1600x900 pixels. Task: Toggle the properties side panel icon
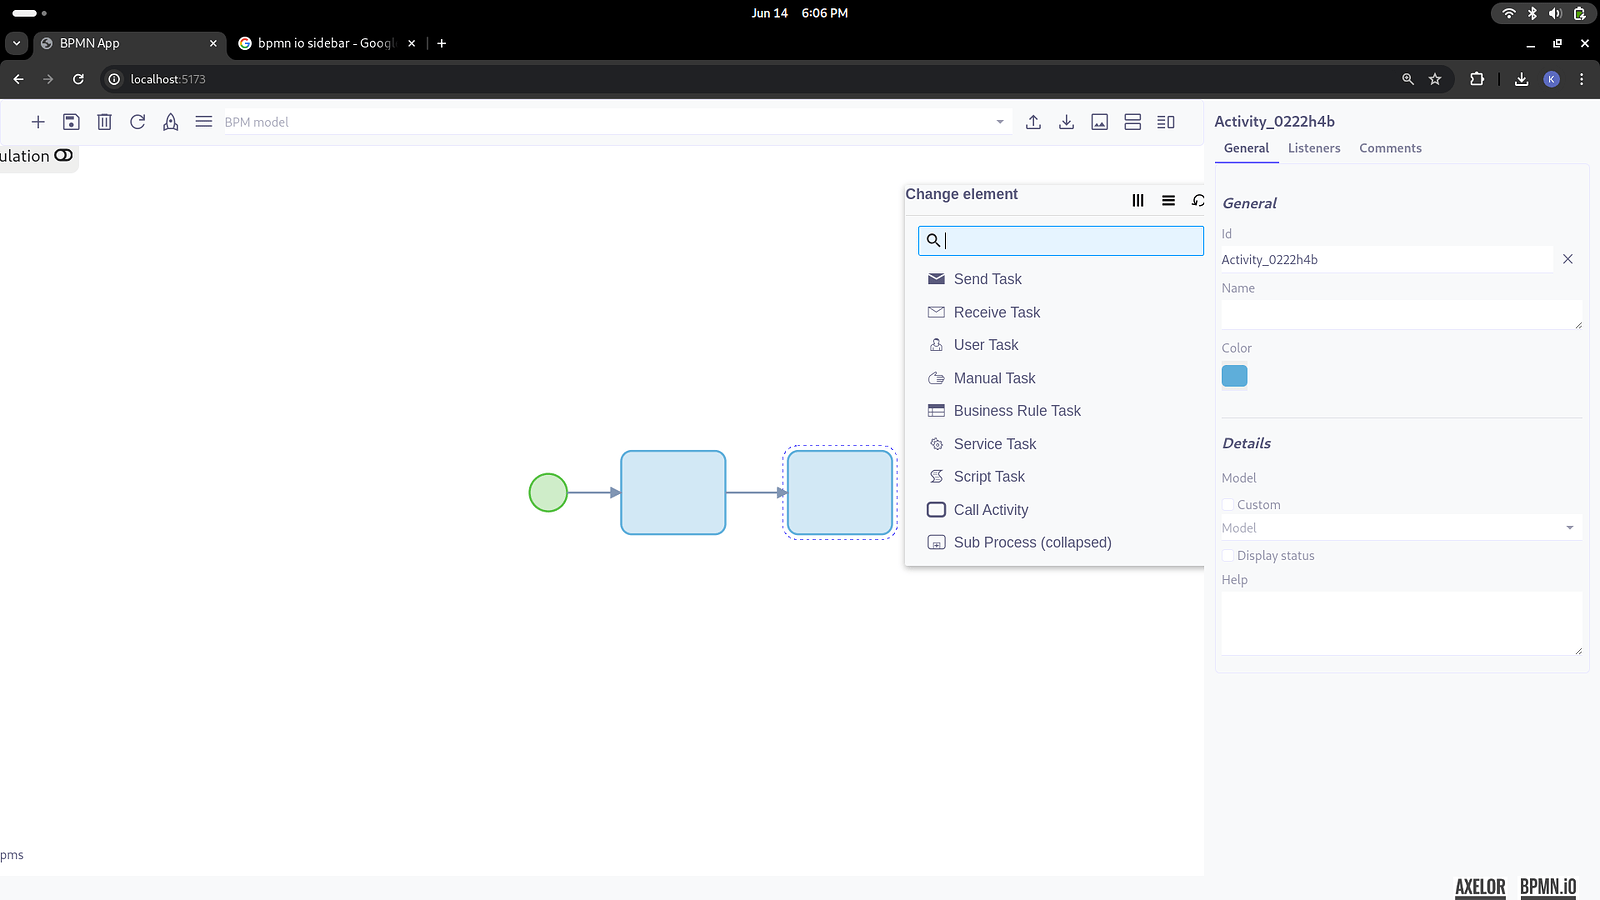(1166, 122)
